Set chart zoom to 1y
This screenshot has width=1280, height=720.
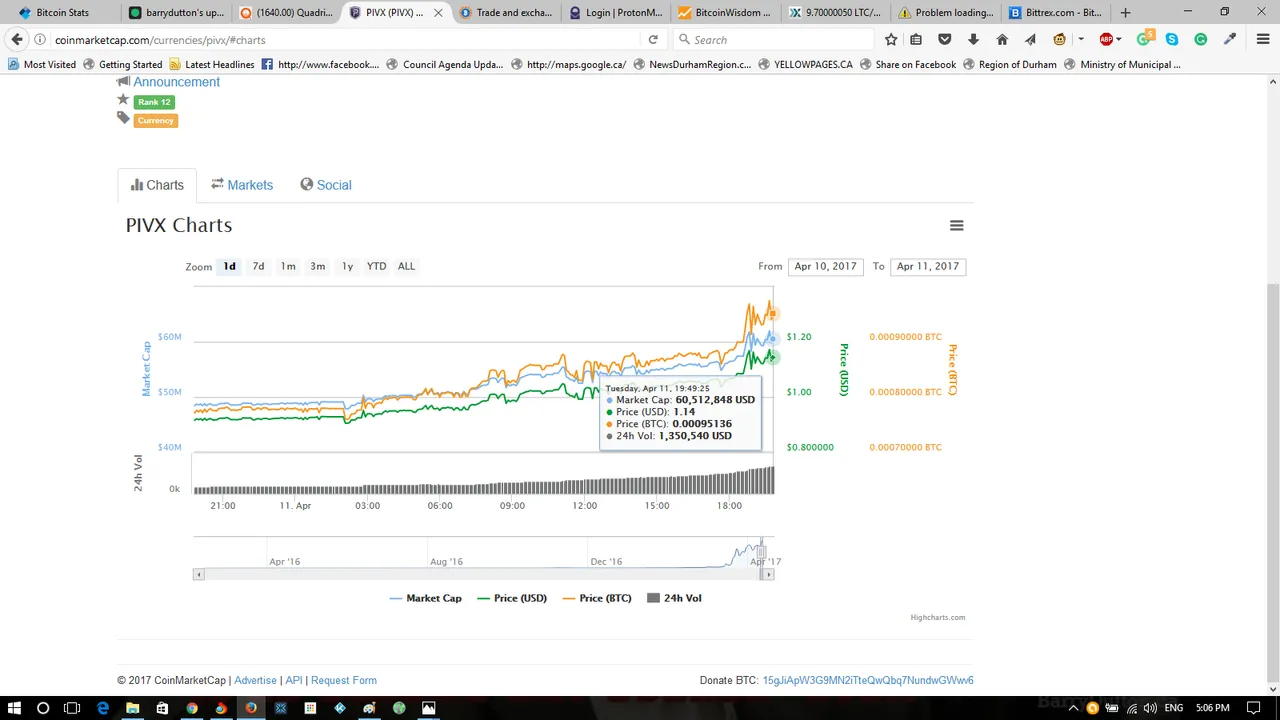[x=347, y=266]
